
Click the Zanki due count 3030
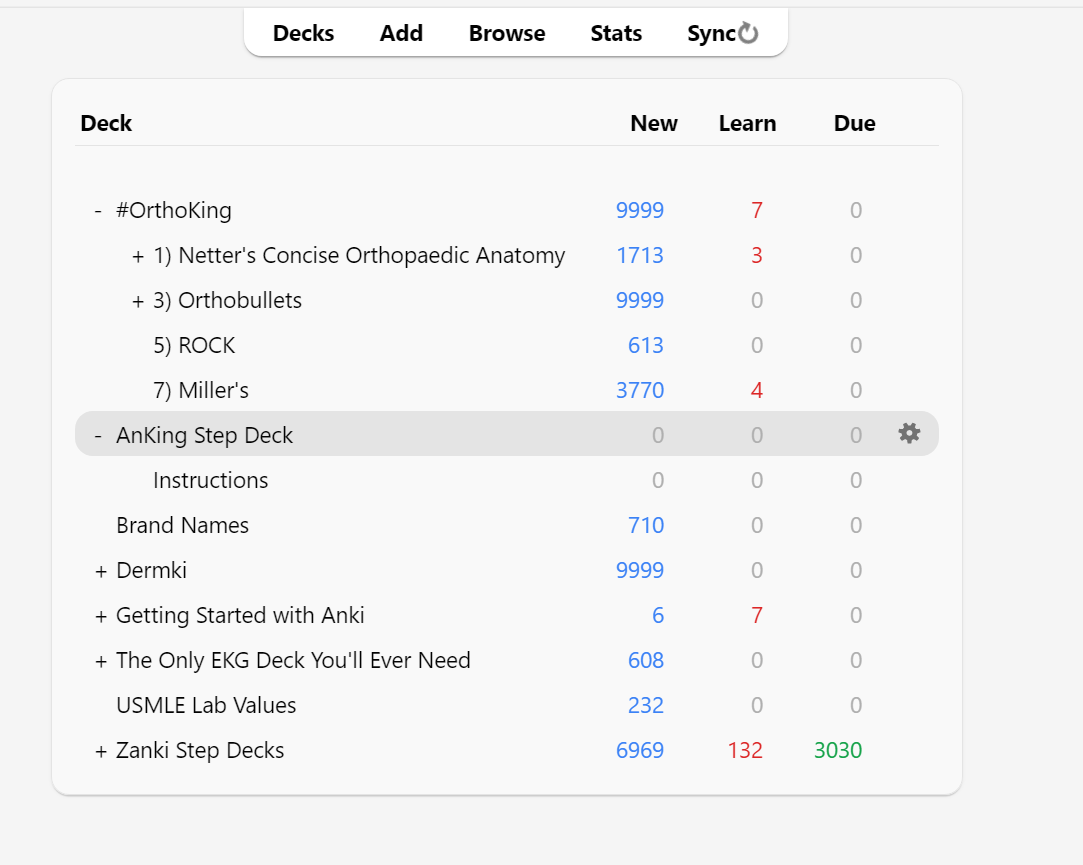(x=838, y=751)
